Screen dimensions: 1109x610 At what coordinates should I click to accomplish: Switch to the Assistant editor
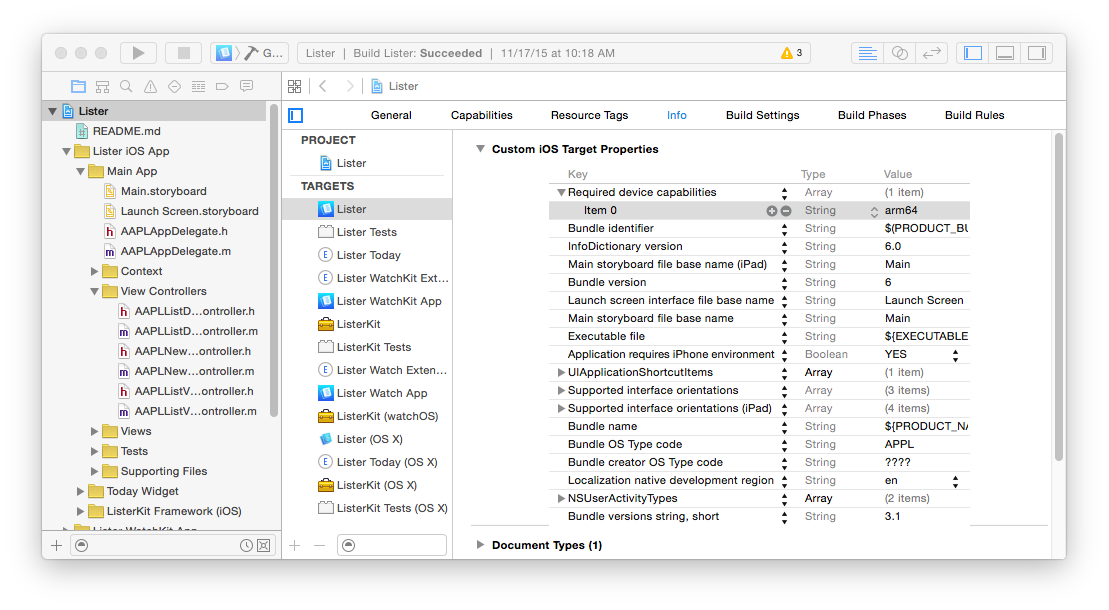click(x=899, y=53)
